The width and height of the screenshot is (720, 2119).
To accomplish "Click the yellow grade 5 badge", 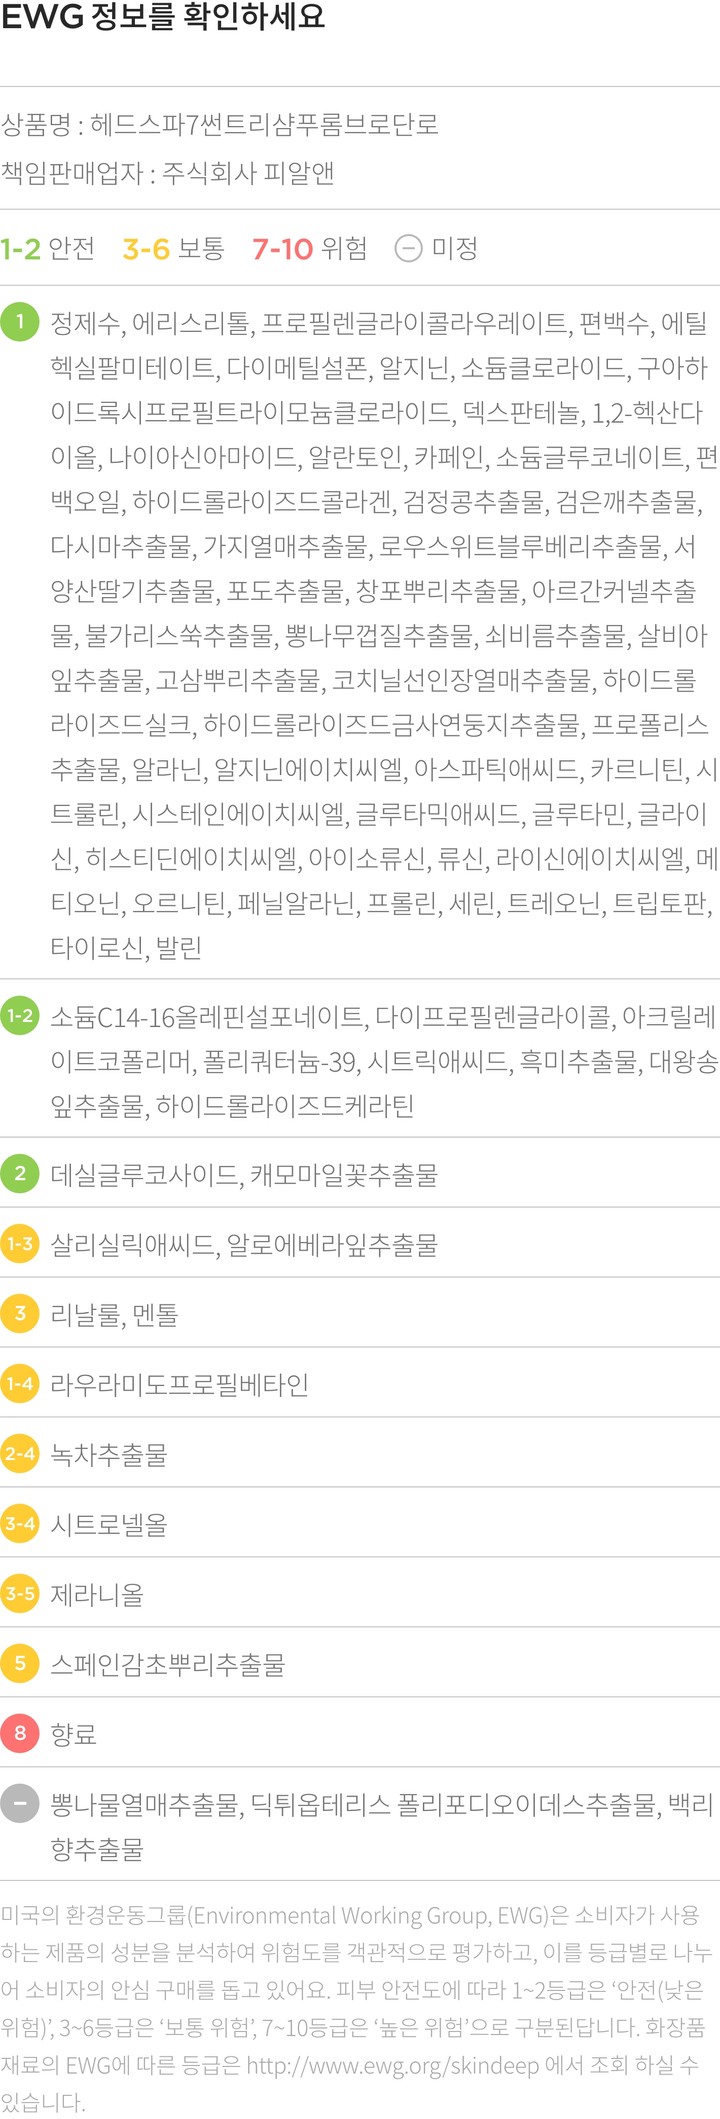I will [x=20, y=1664].
